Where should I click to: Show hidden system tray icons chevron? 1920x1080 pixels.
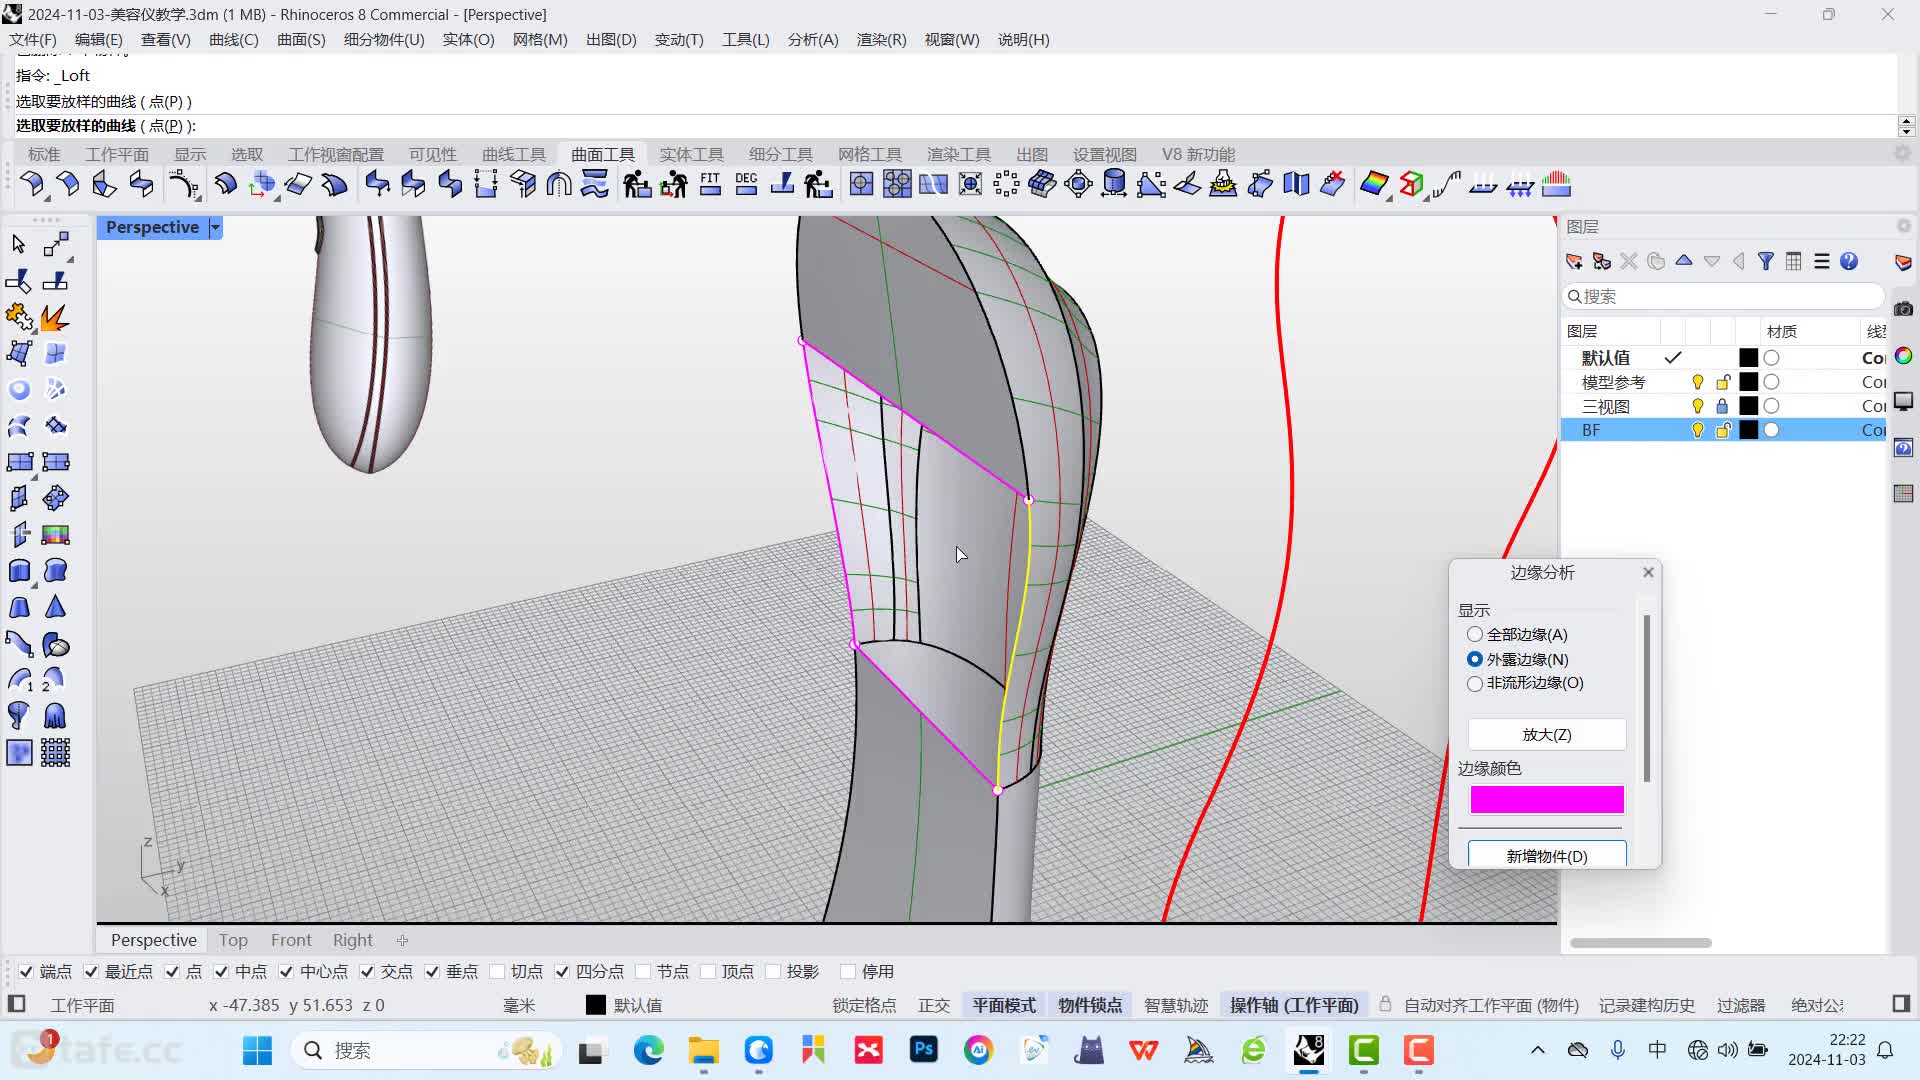tap(1538, 1050)
